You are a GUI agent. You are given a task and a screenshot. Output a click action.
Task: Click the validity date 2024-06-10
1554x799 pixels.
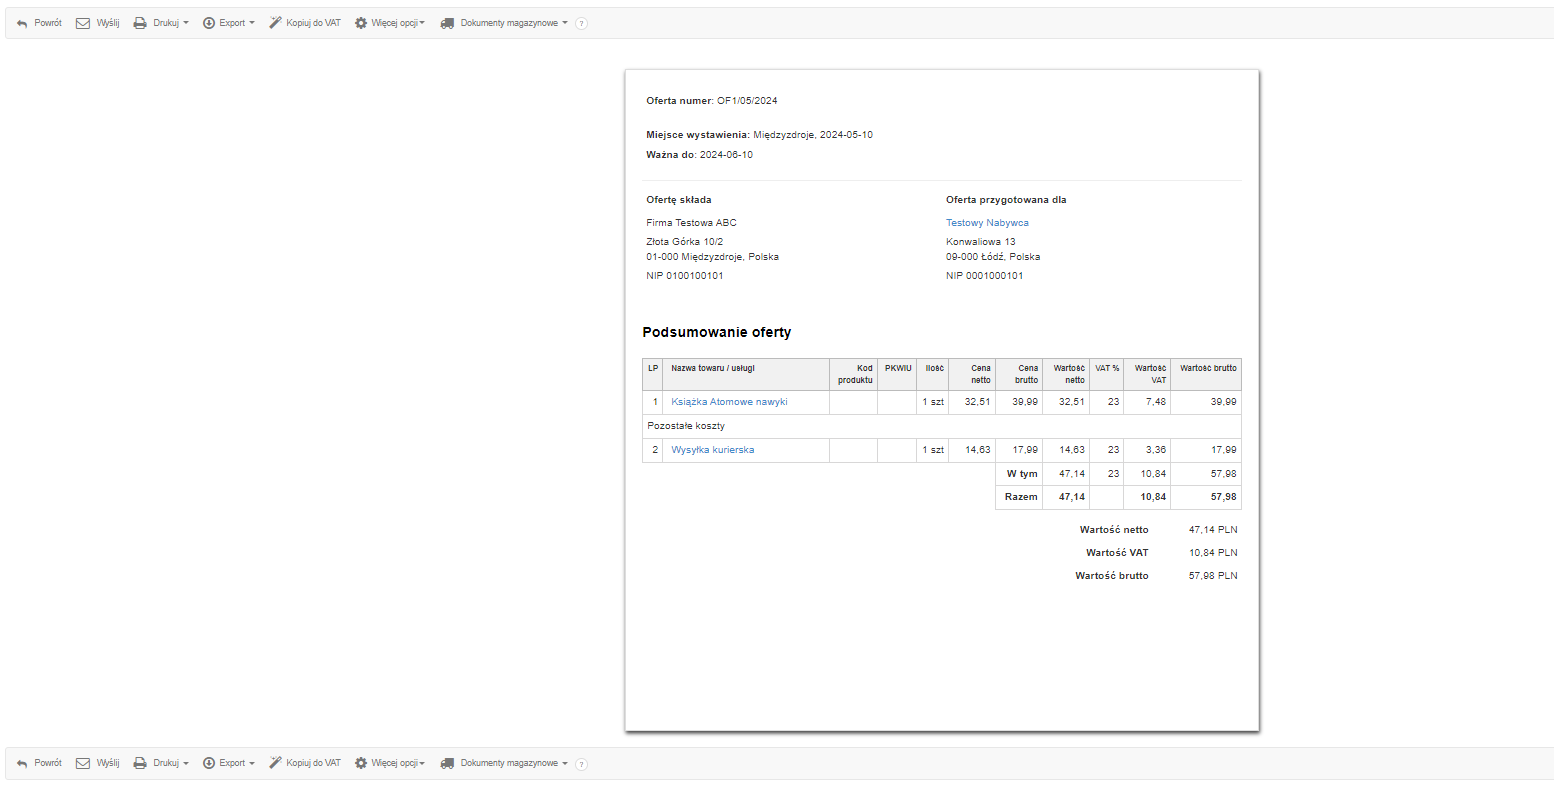click(726, 155)
